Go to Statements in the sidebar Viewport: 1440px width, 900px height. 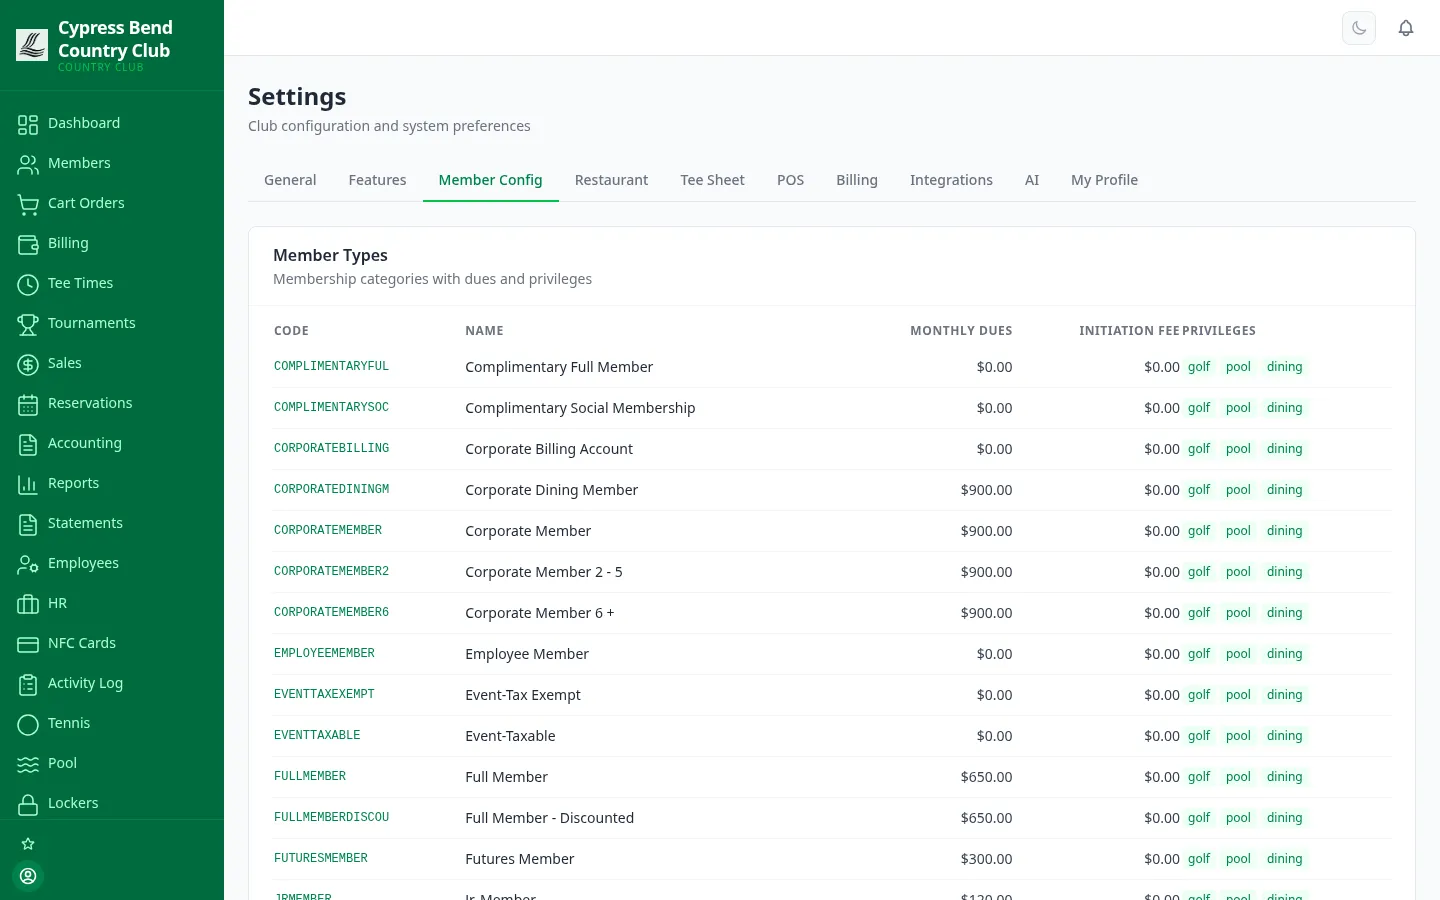pyautogui.click(x=85, y=523)
